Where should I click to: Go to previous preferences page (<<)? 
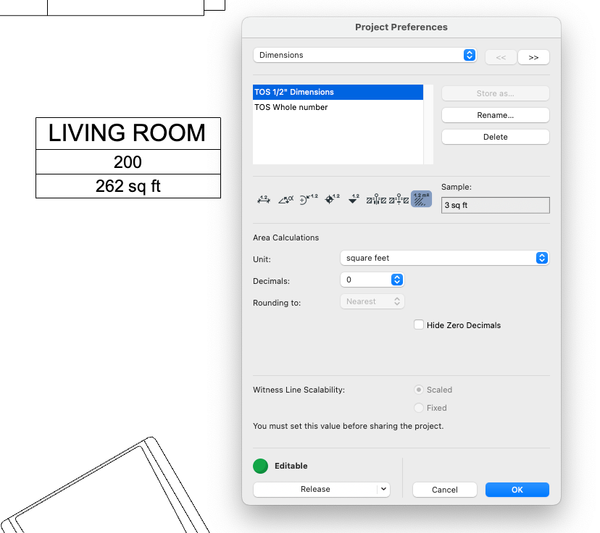pos(501,57)
